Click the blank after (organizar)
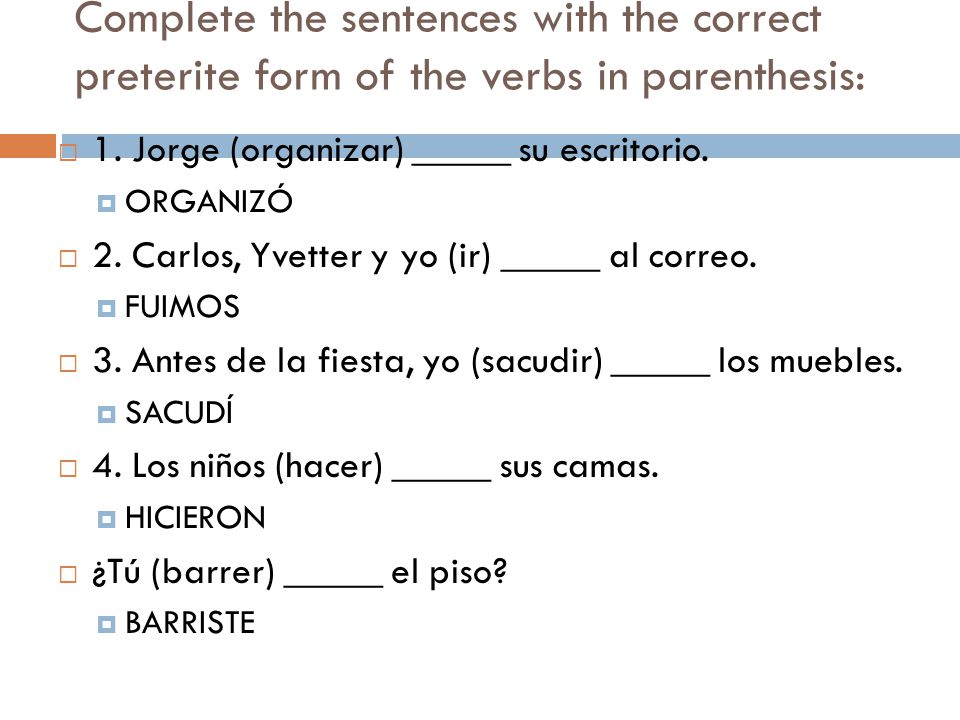 pos(462,163)
